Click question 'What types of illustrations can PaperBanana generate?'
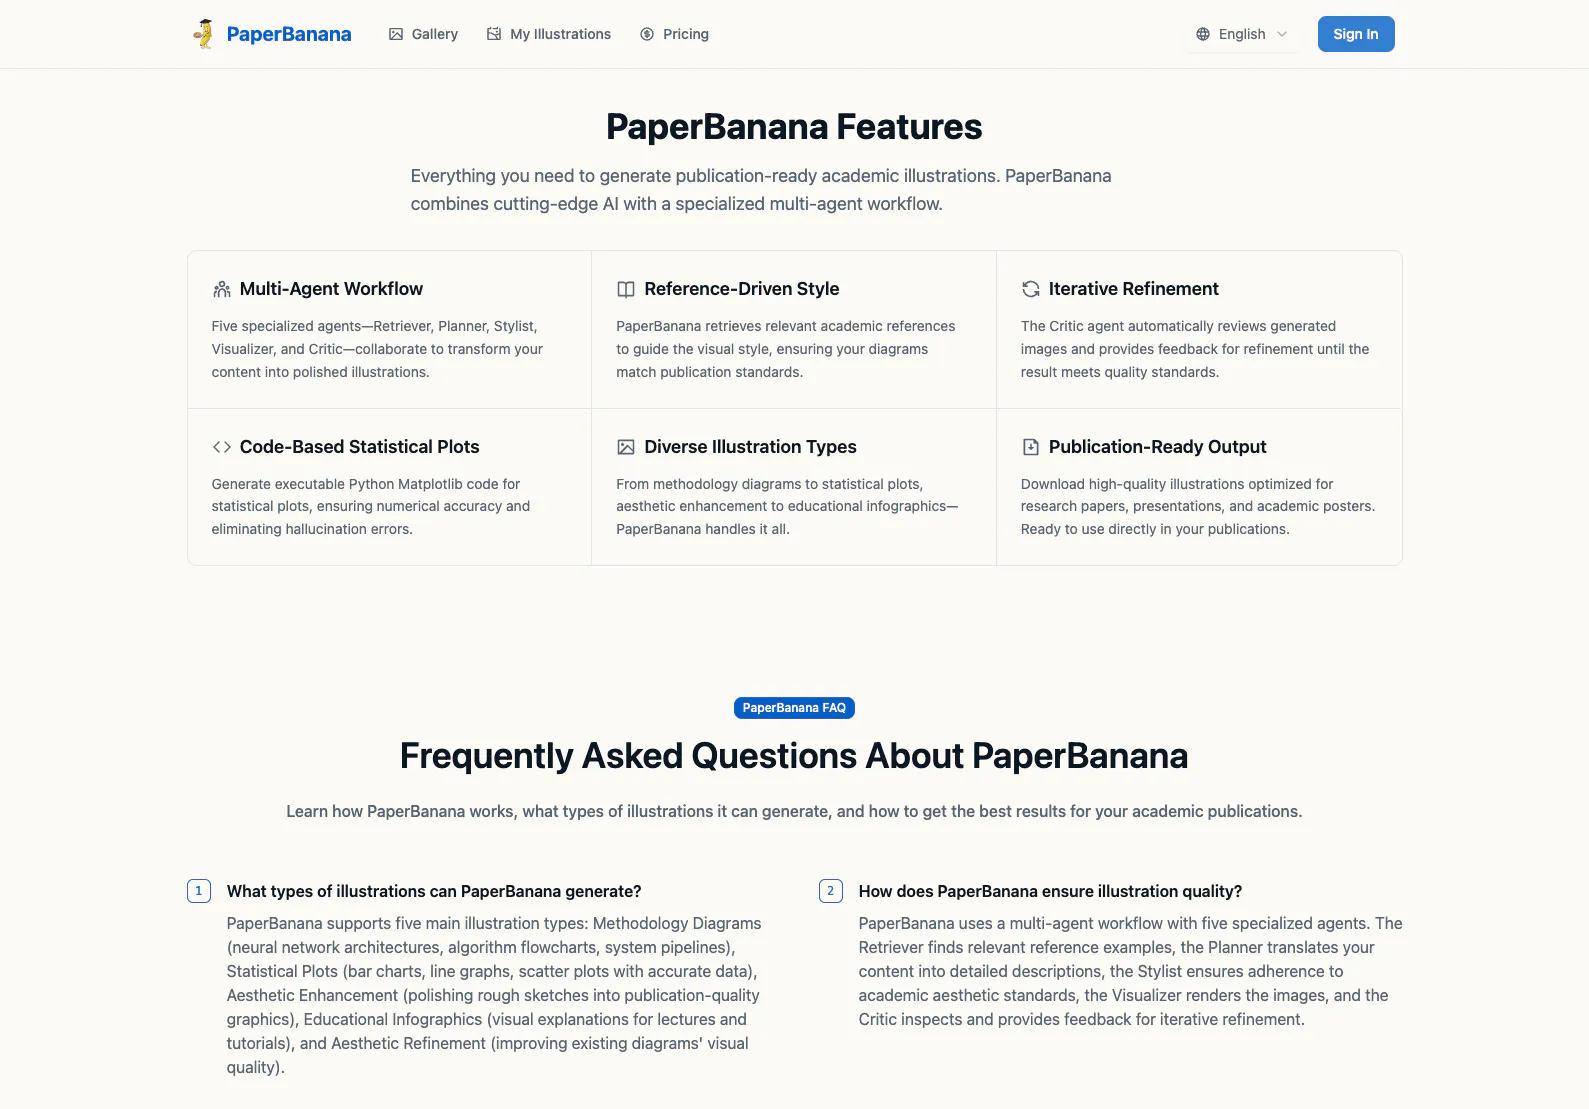This screenshot has height=1109, width=1589. (434, 891)
